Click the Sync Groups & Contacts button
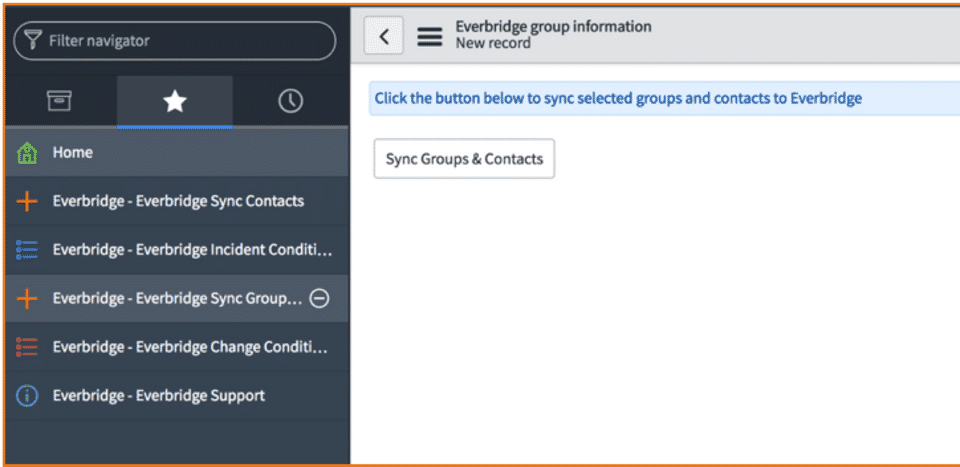 [464, 159]
